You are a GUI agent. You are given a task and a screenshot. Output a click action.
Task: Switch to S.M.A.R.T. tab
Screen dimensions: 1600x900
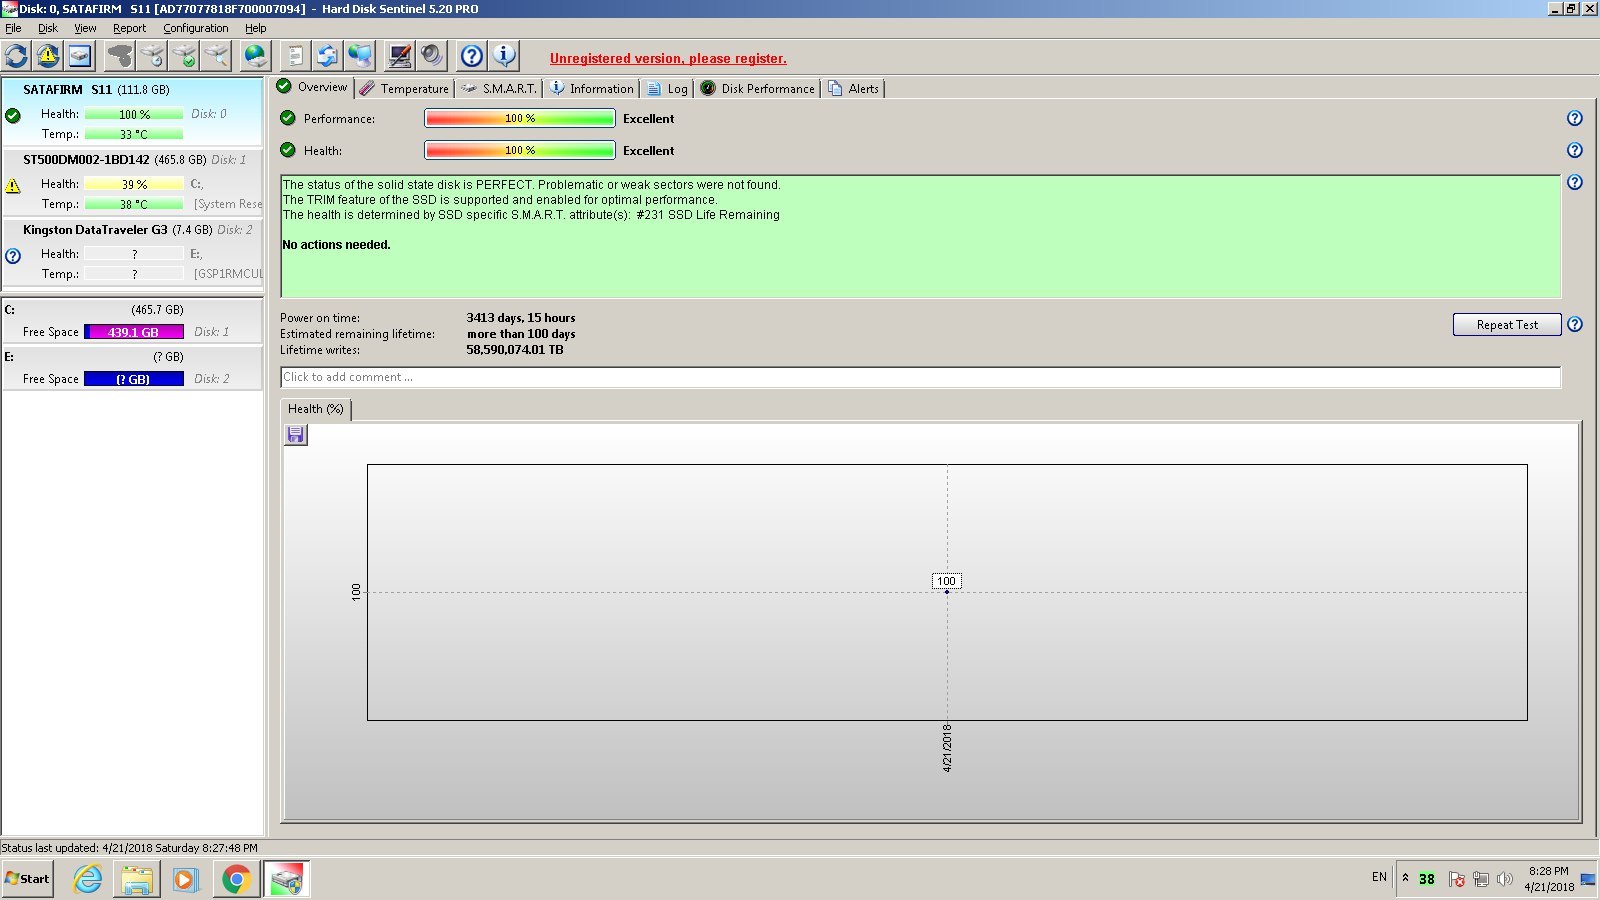pos(499,89)
